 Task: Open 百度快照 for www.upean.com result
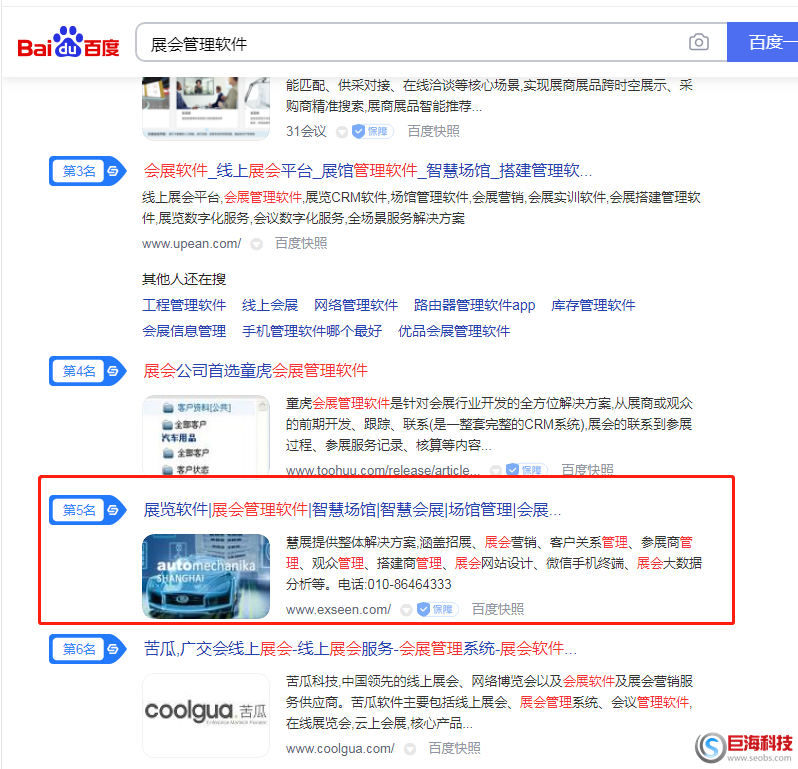pos(301,243)
